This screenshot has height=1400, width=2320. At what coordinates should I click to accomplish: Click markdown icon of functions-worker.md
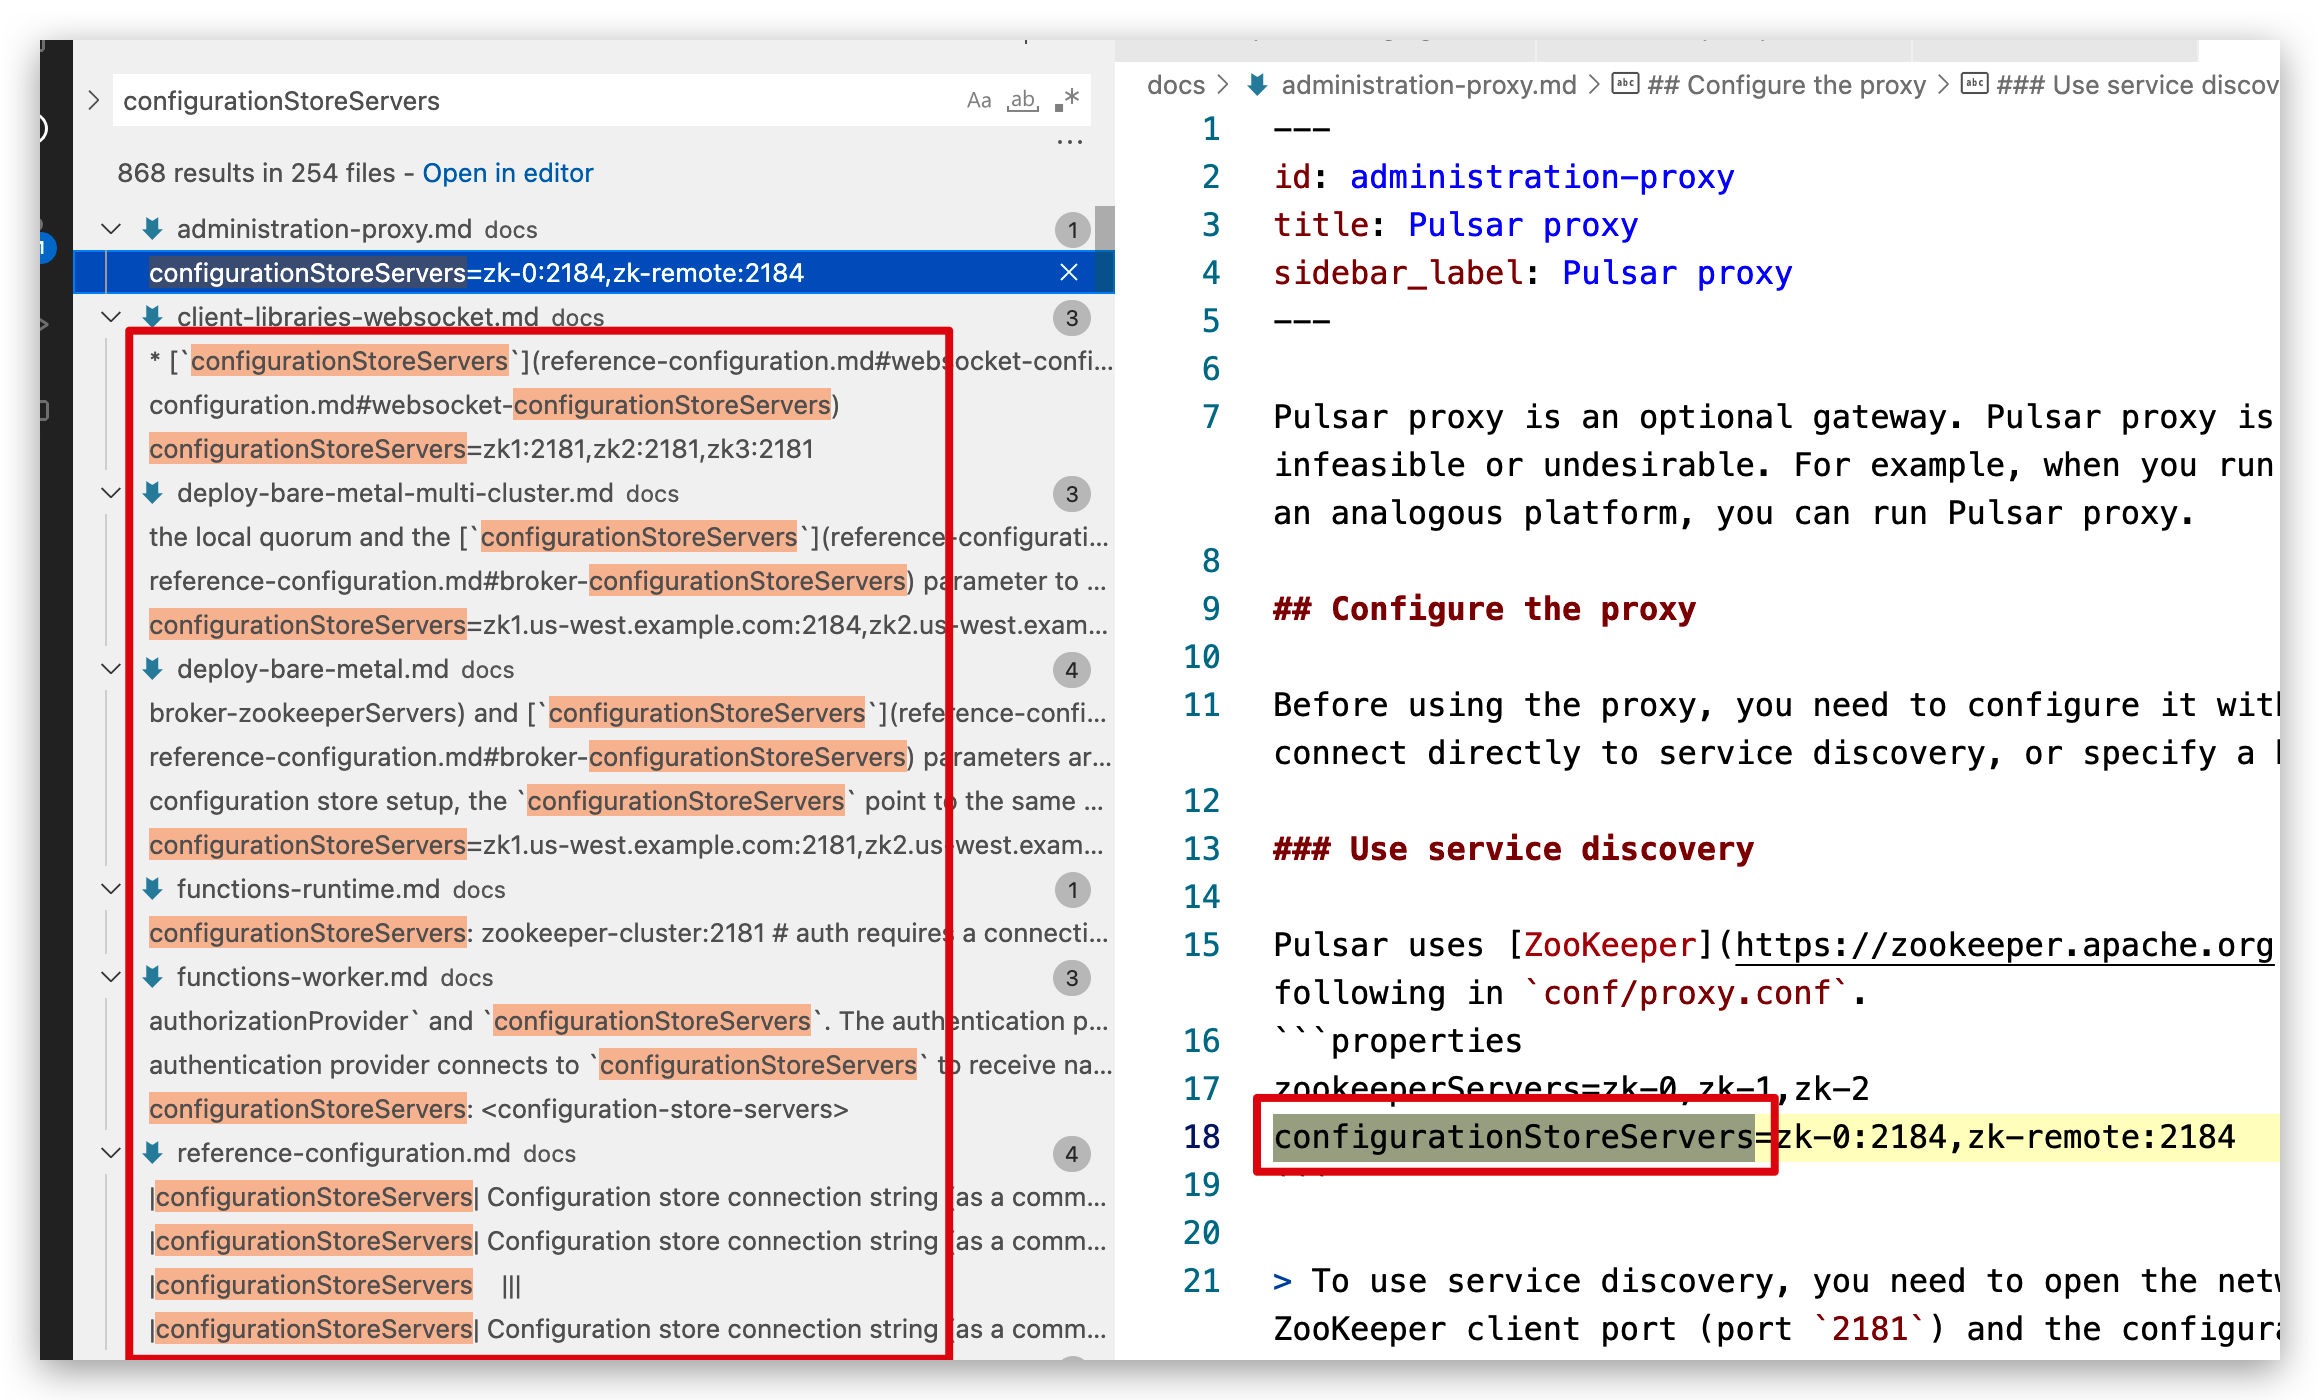coord(153,977)
